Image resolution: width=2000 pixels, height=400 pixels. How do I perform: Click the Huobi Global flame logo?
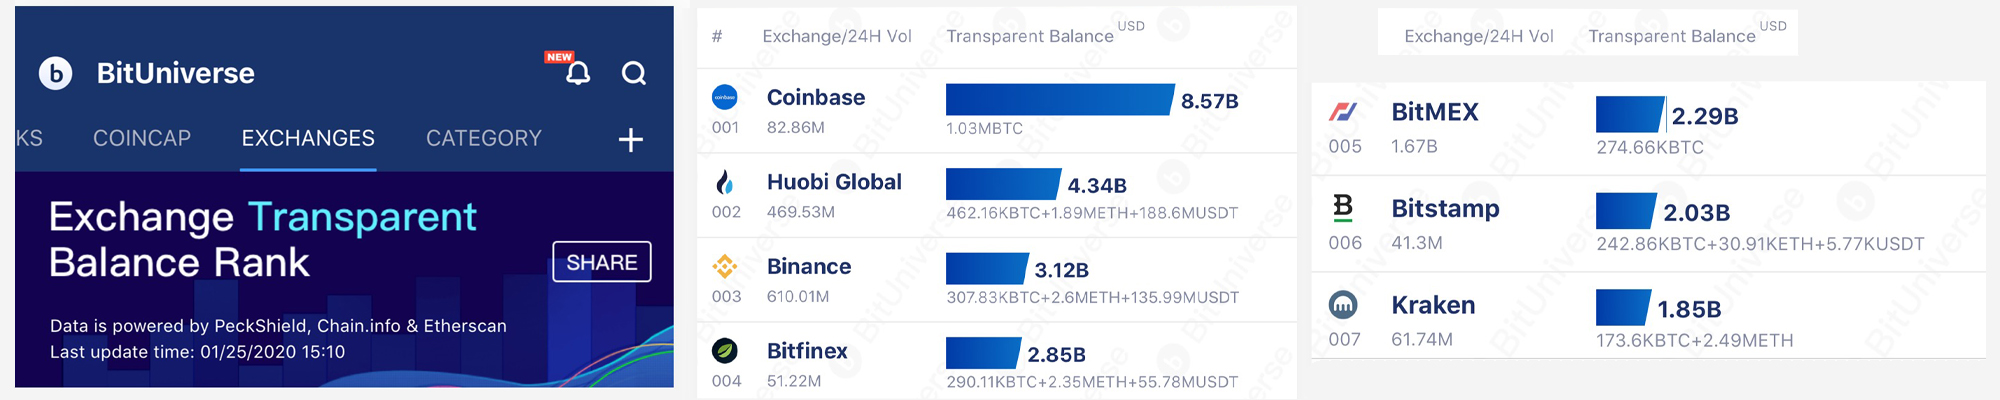click(725, 182)
